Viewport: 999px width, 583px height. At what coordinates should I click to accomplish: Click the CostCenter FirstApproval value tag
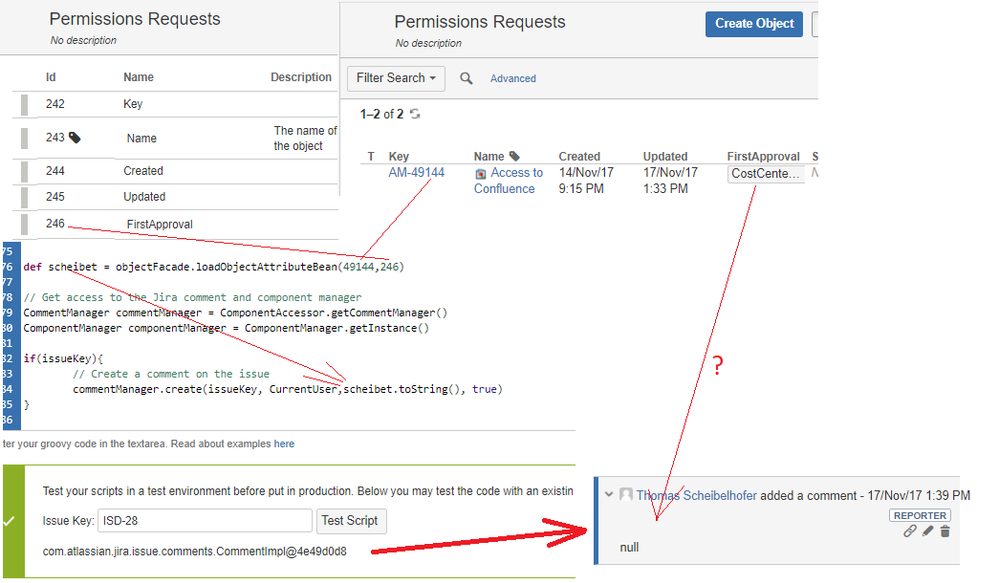coord(766,174)
